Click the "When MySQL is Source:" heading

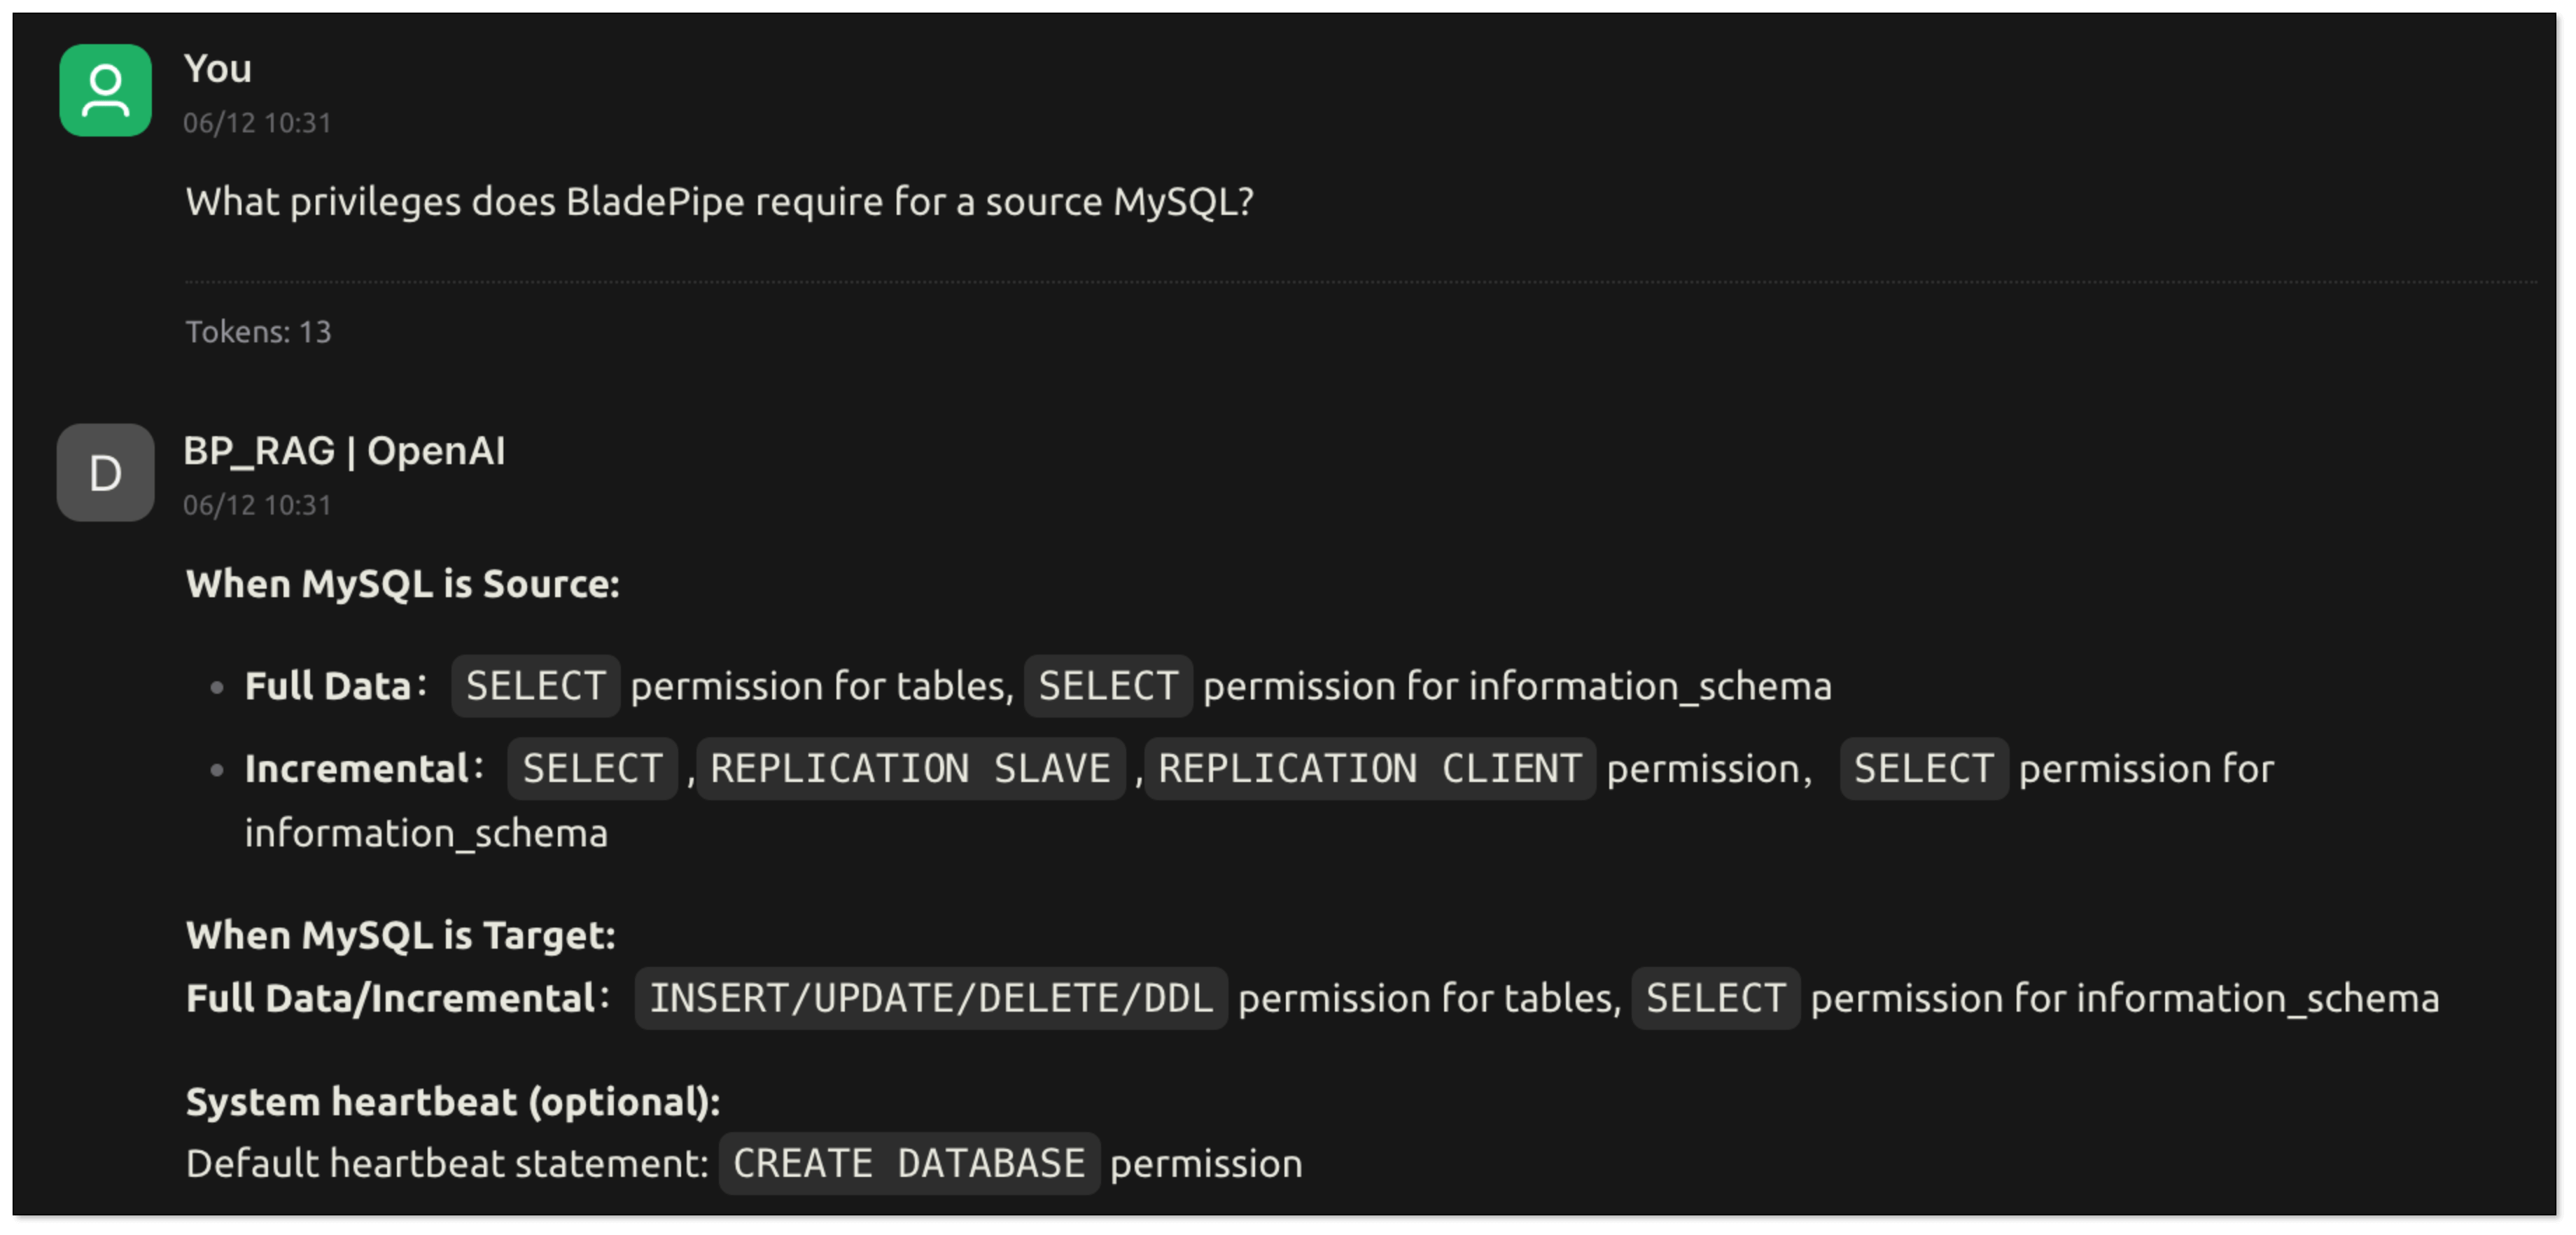point(402,583)
